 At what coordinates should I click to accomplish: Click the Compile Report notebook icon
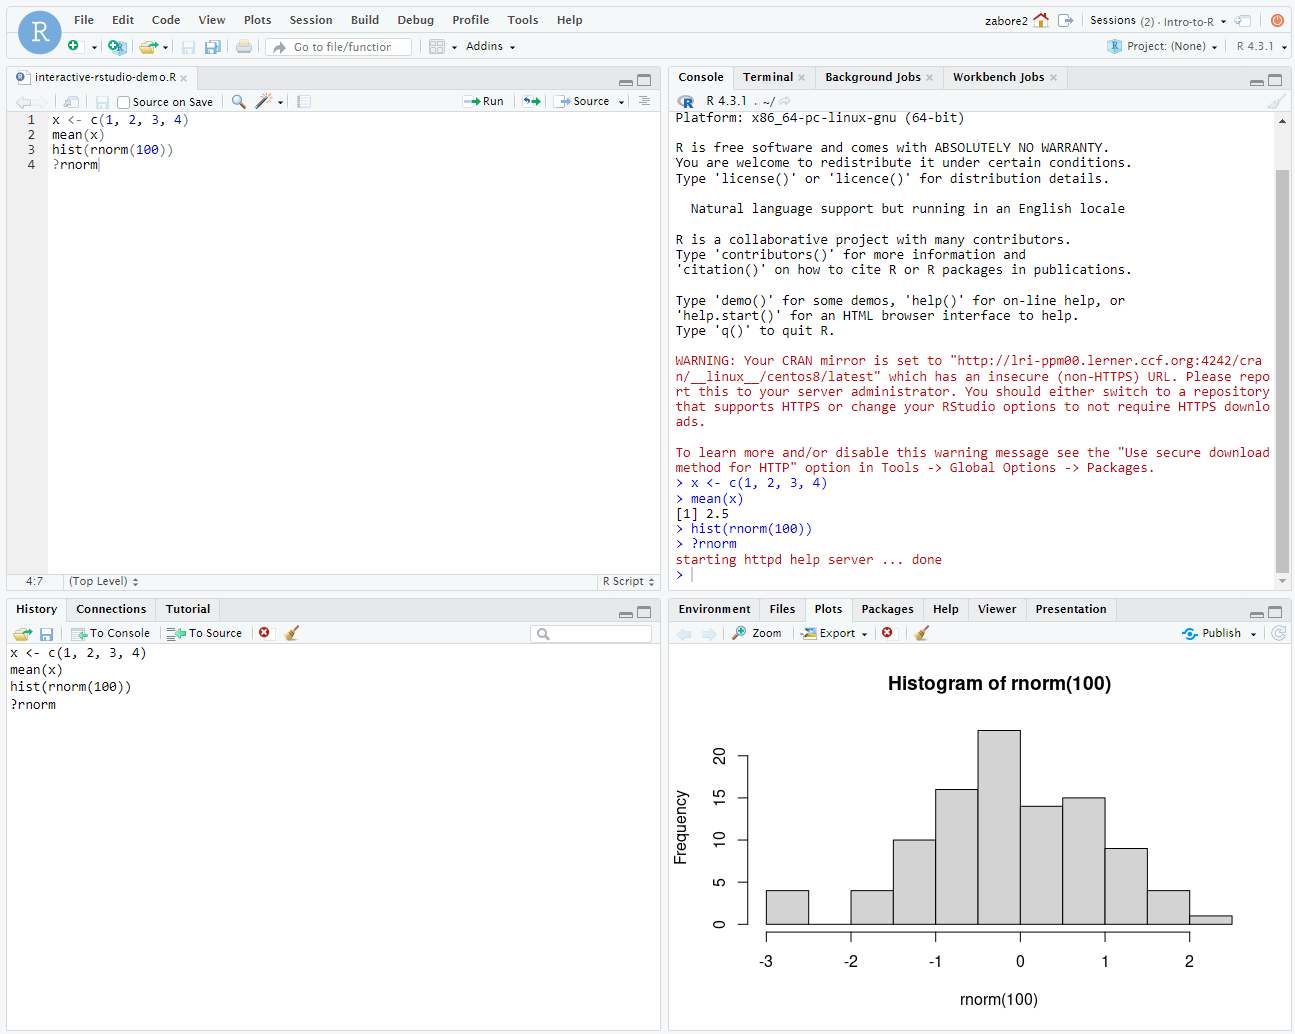(304, 101)
